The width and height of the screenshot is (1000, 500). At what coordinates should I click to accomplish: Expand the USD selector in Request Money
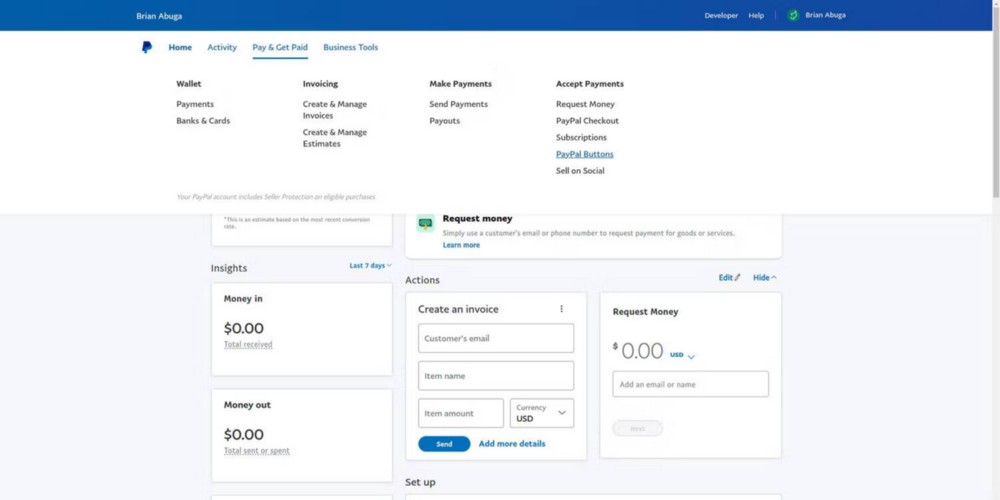683,355
